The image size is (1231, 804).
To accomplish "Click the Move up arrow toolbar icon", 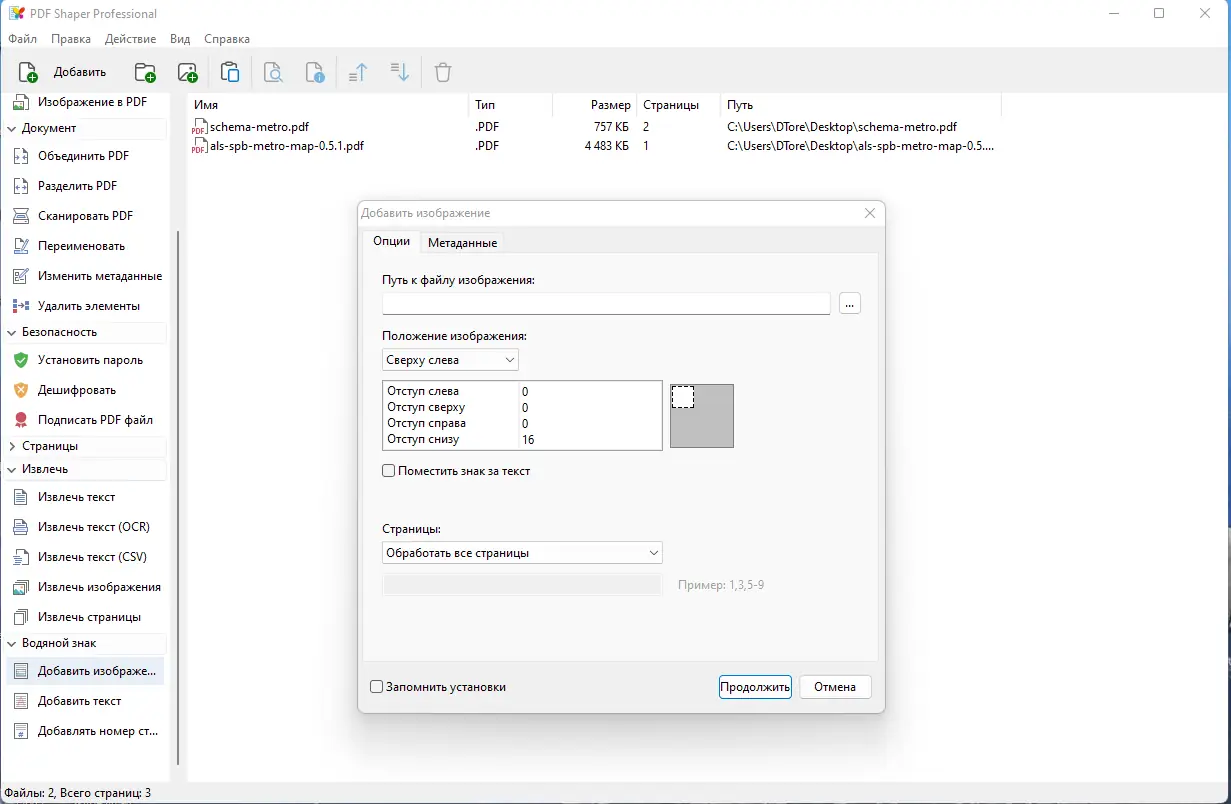I will (x=358, y=72).
